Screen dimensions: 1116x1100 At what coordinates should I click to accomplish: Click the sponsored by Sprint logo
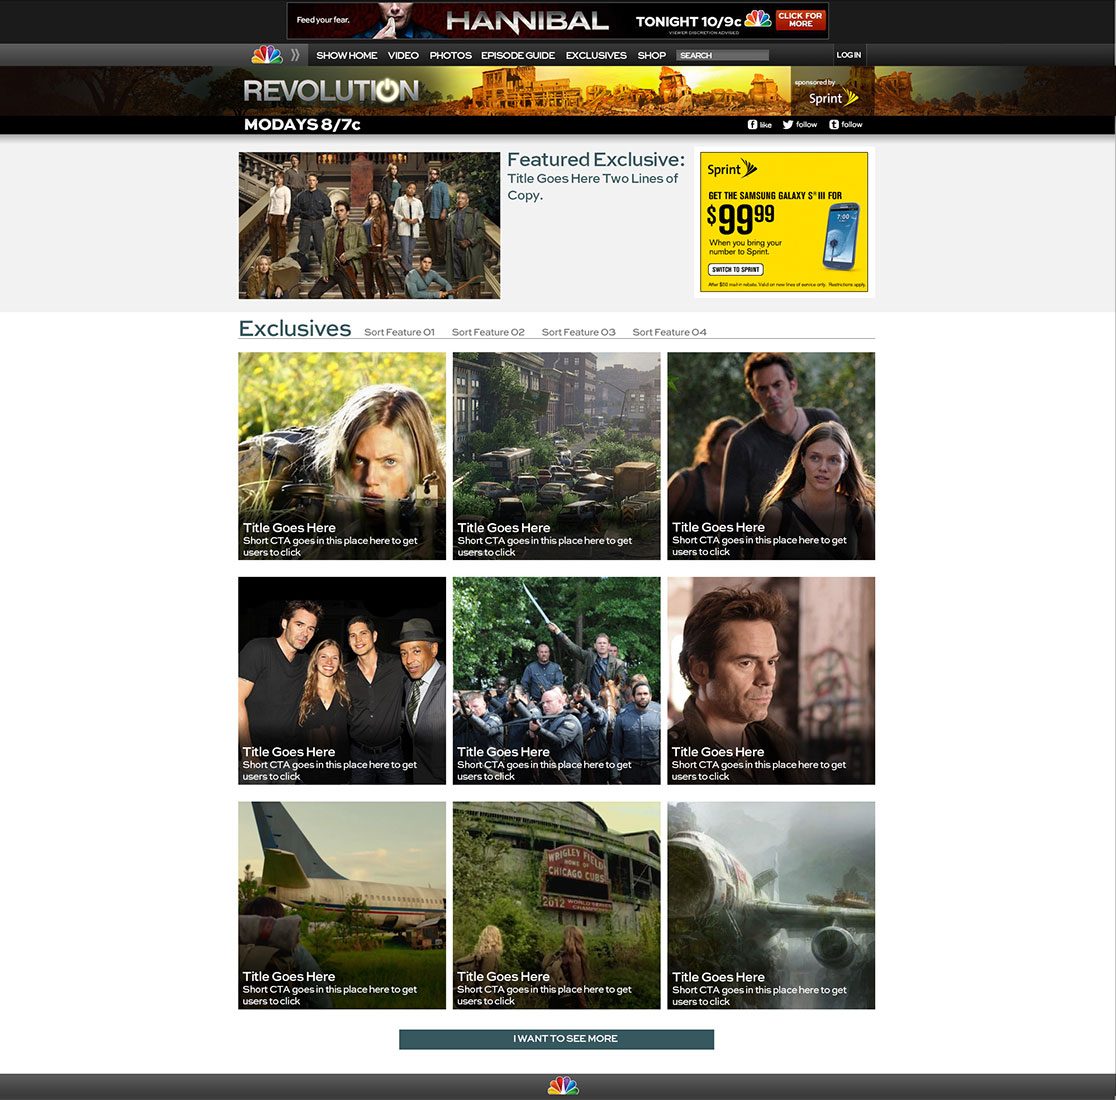pos(833,98)
